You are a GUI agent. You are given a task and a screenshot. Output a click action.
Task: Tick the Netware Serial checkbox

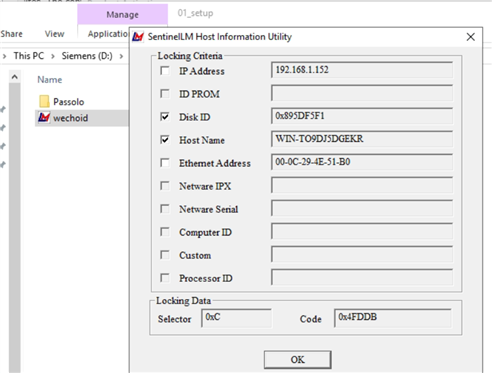(x=165, y=209)
